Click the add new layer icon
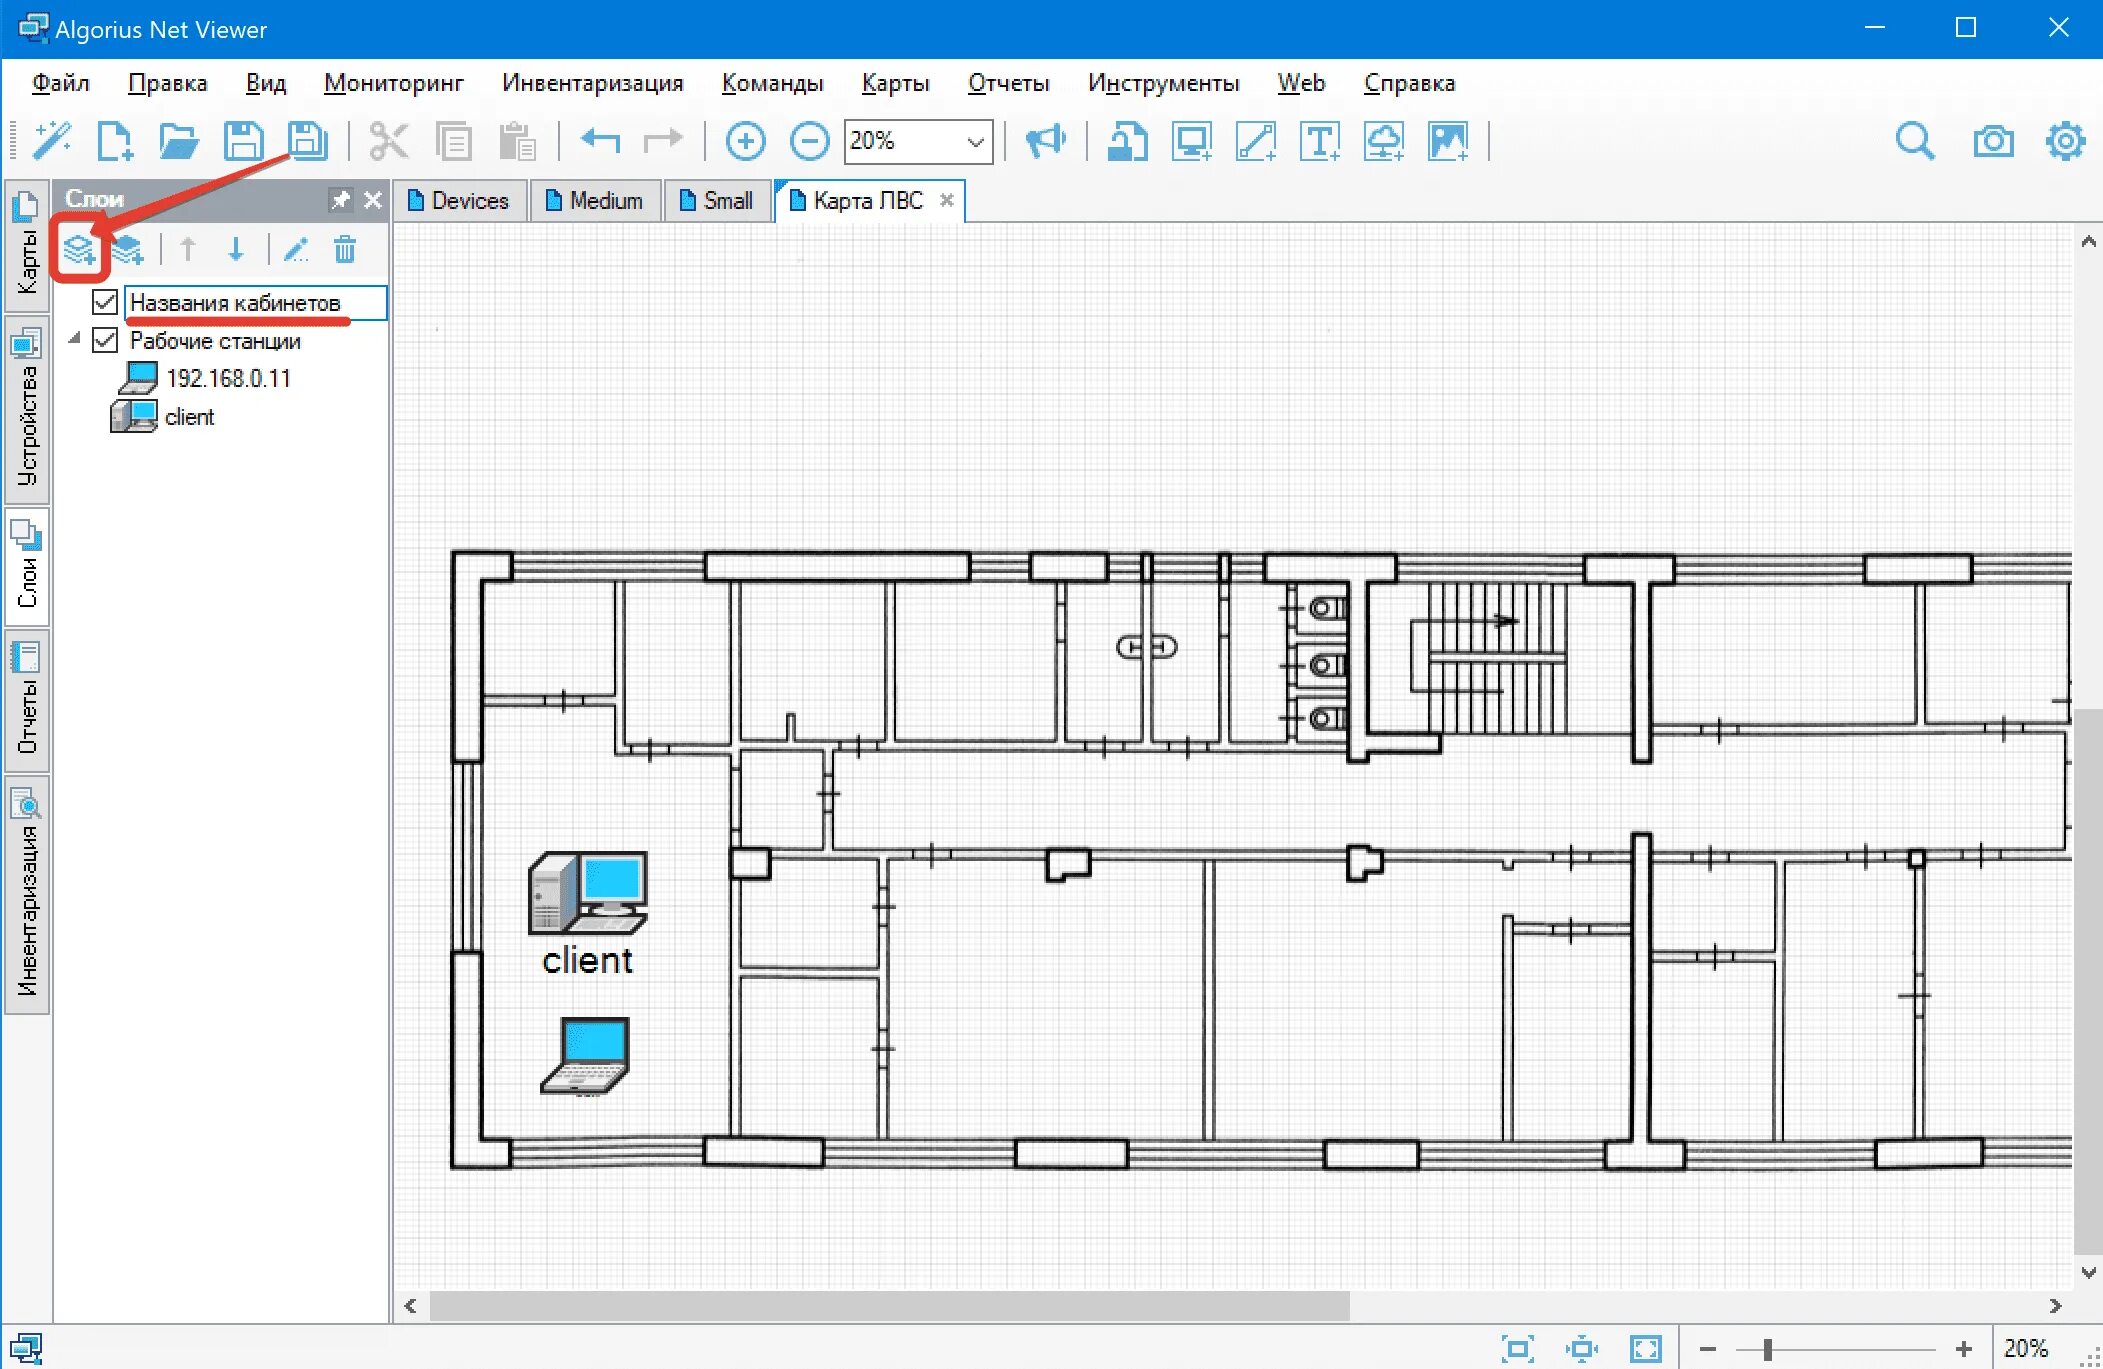Viewport: 2103px width, 1369px height. [78, 249]
